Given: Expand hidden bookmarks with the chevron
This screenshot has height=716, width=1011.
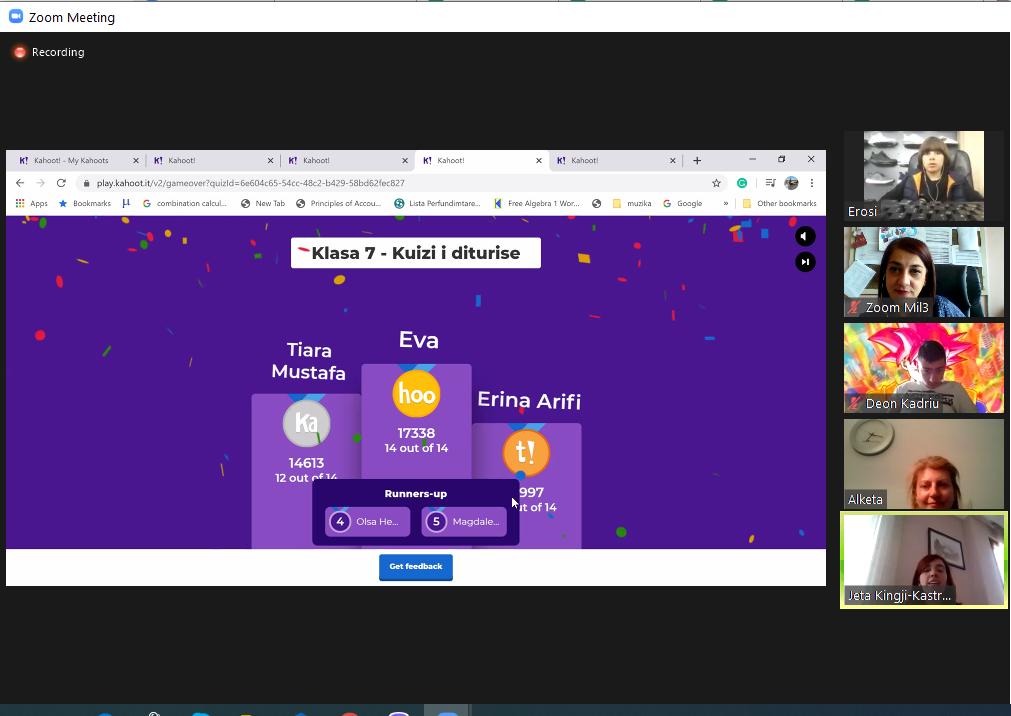Looking at the screenshot, I should tap(725, 203).
